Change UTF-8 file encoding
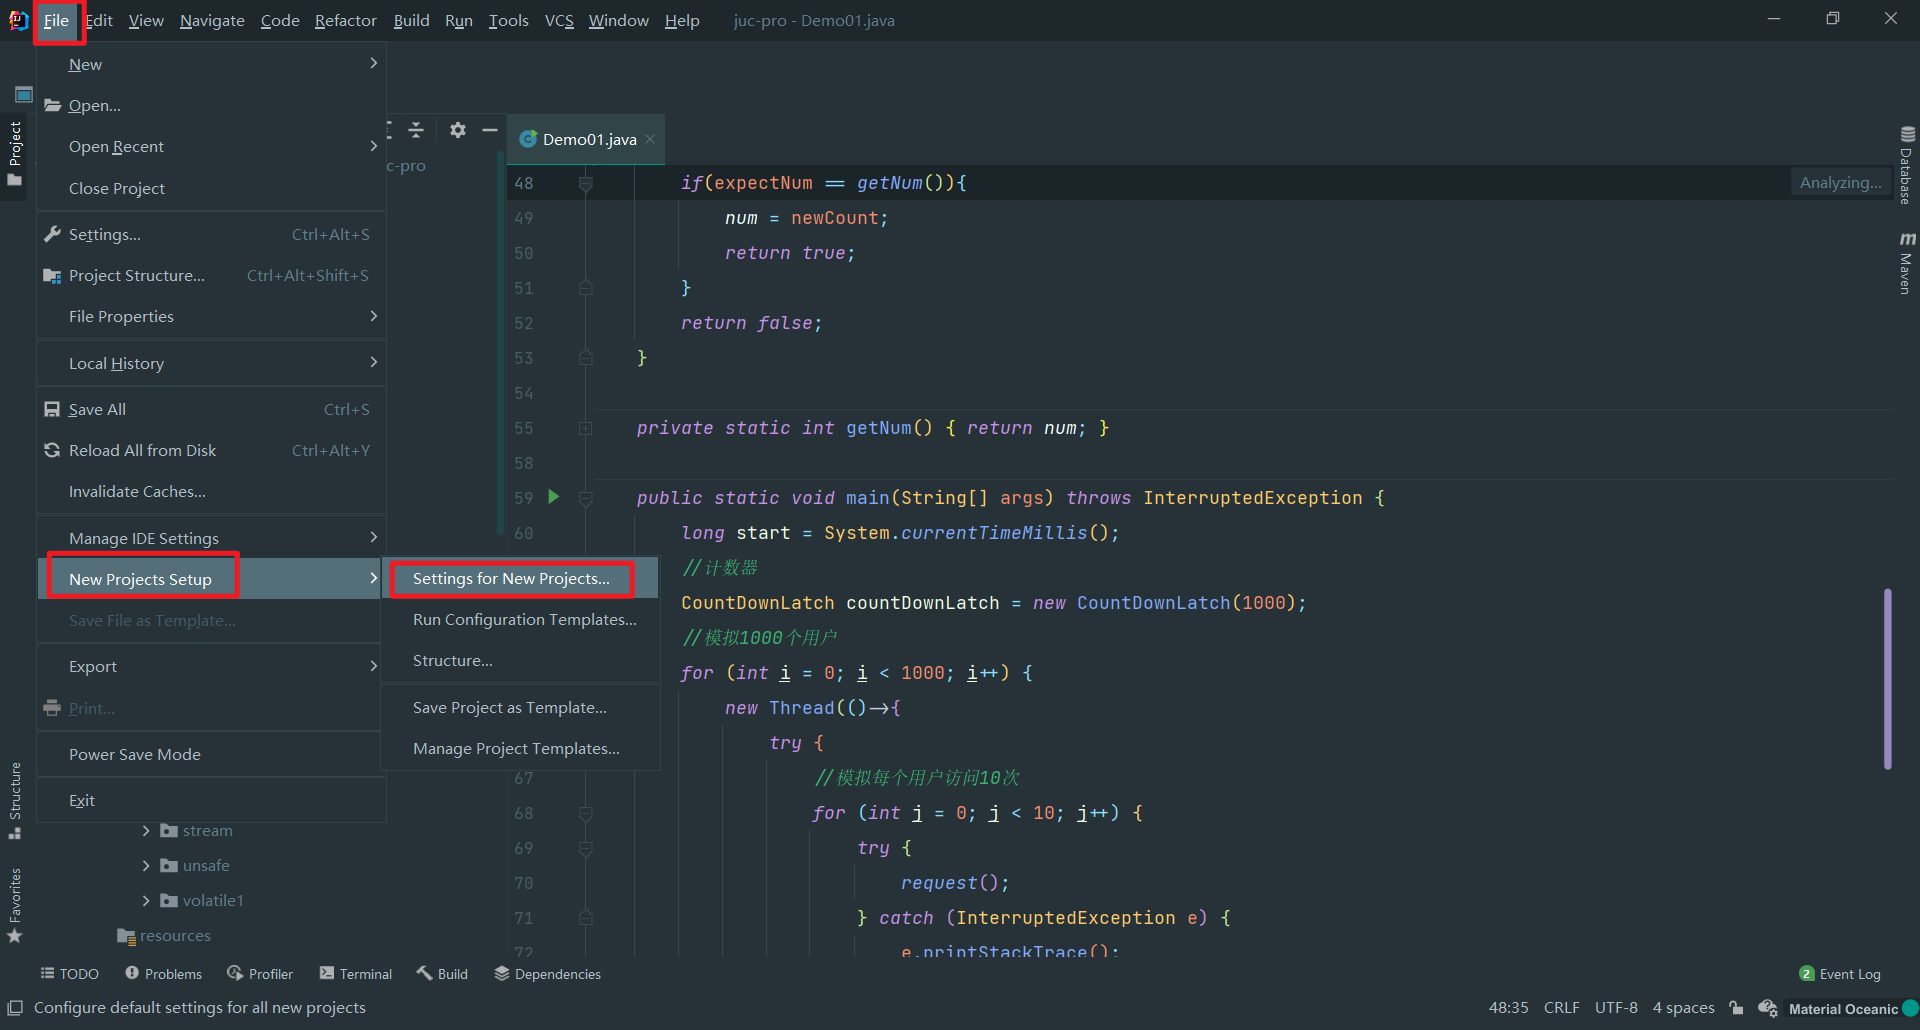 pyautogui.click(x=1616, y=1008)
